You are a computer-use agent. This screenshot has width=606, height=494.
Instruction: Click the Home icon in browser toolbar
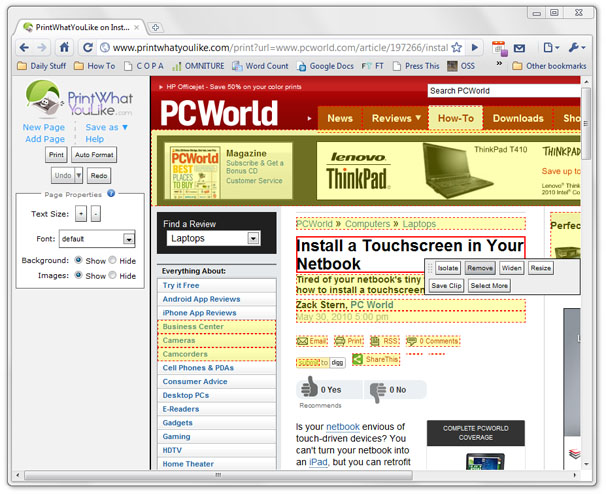[x=65, y=47]
